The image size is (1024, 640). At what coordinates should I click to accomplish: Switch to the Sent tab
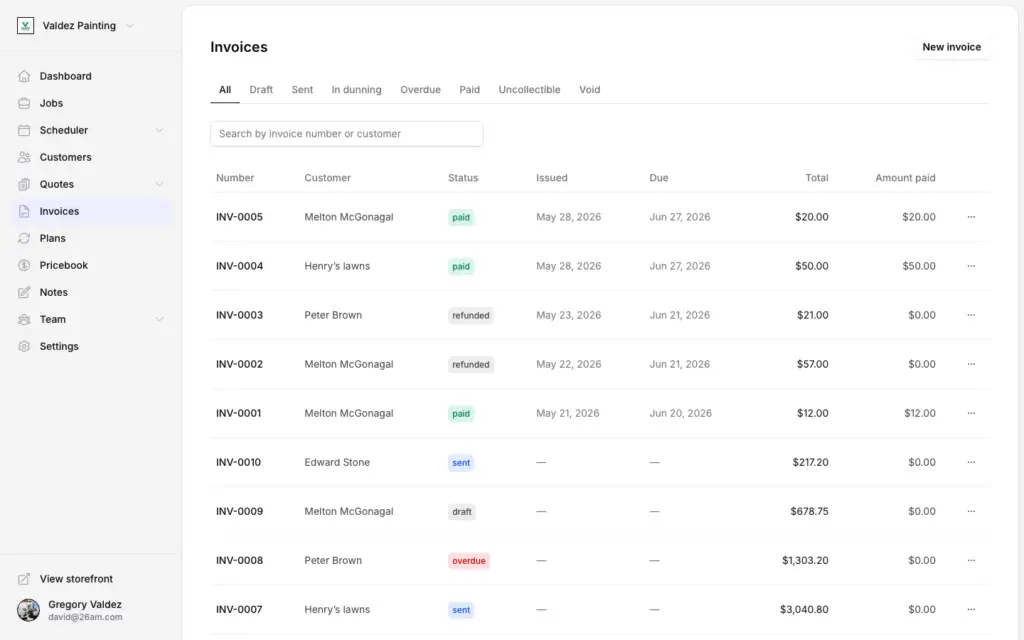tap(302, 89)
